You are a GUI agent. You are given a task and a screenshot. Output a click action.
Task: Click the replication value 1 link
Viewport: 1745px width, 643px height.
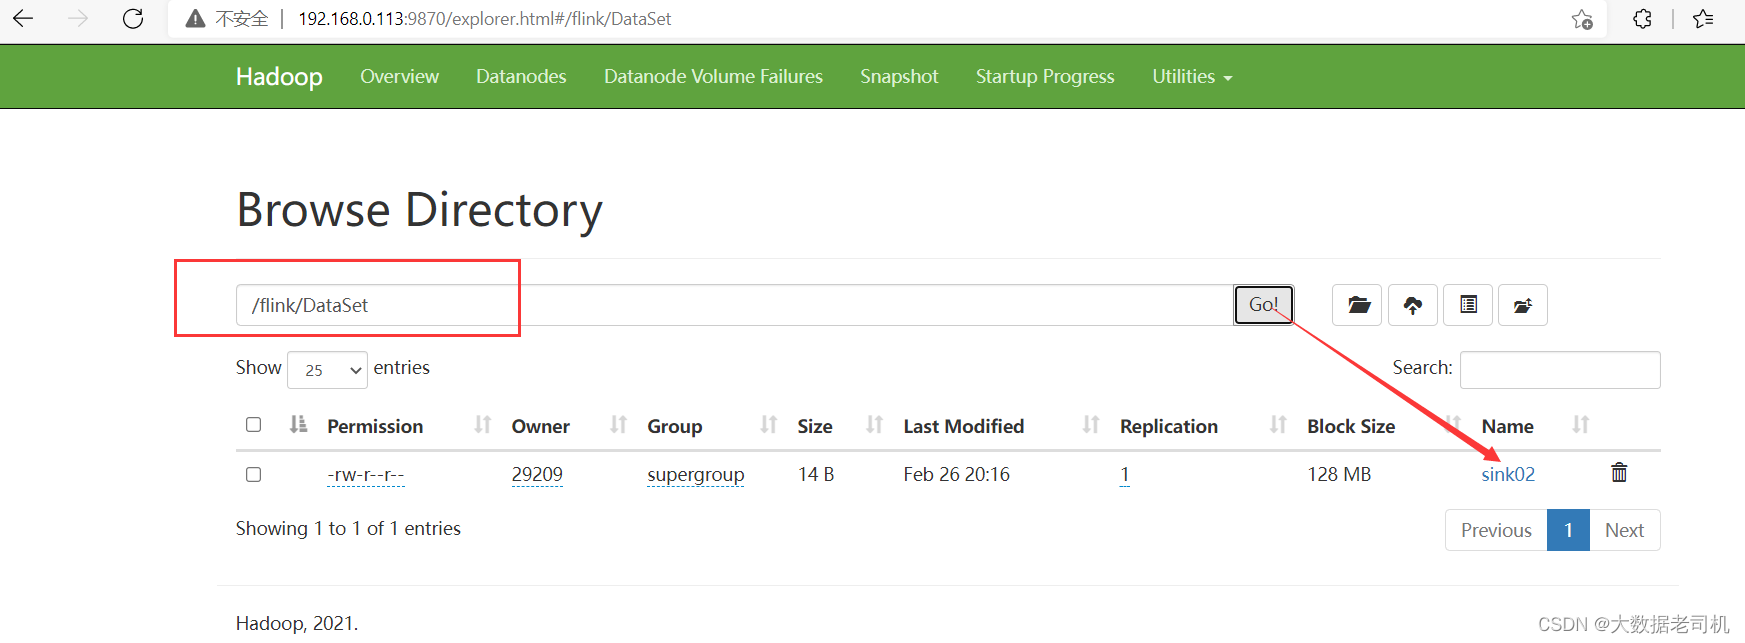tap(1125, 475)
